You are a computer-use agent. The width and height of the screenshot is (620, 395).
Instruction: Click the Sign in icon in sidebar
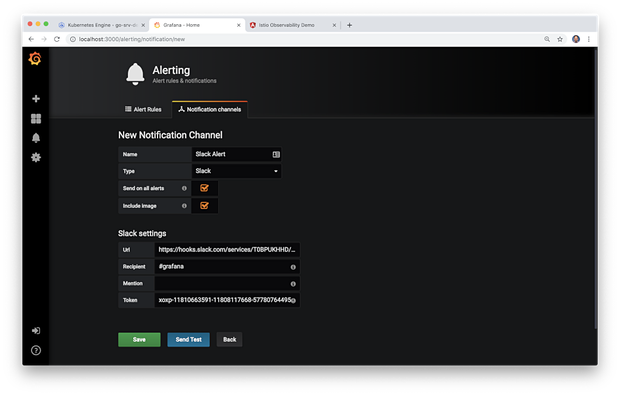click(x=36, y=331)
